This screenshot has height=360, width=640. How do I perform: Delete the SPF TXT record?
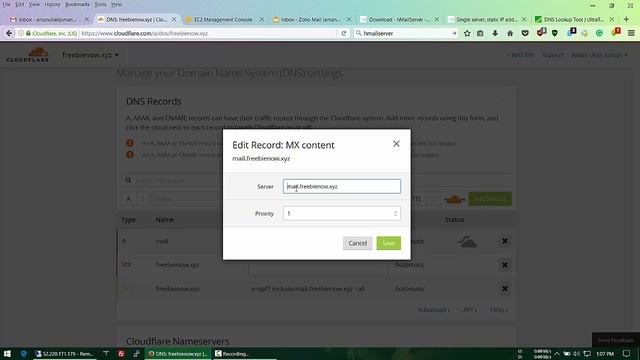(x=505, y=289)
